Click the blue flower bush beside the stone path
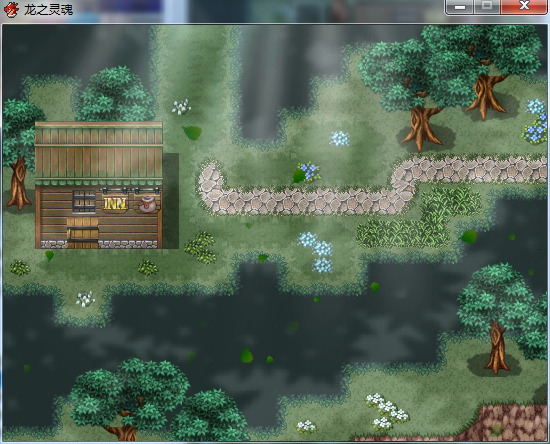This screenshot has width=550, height=444. (308, 171)
